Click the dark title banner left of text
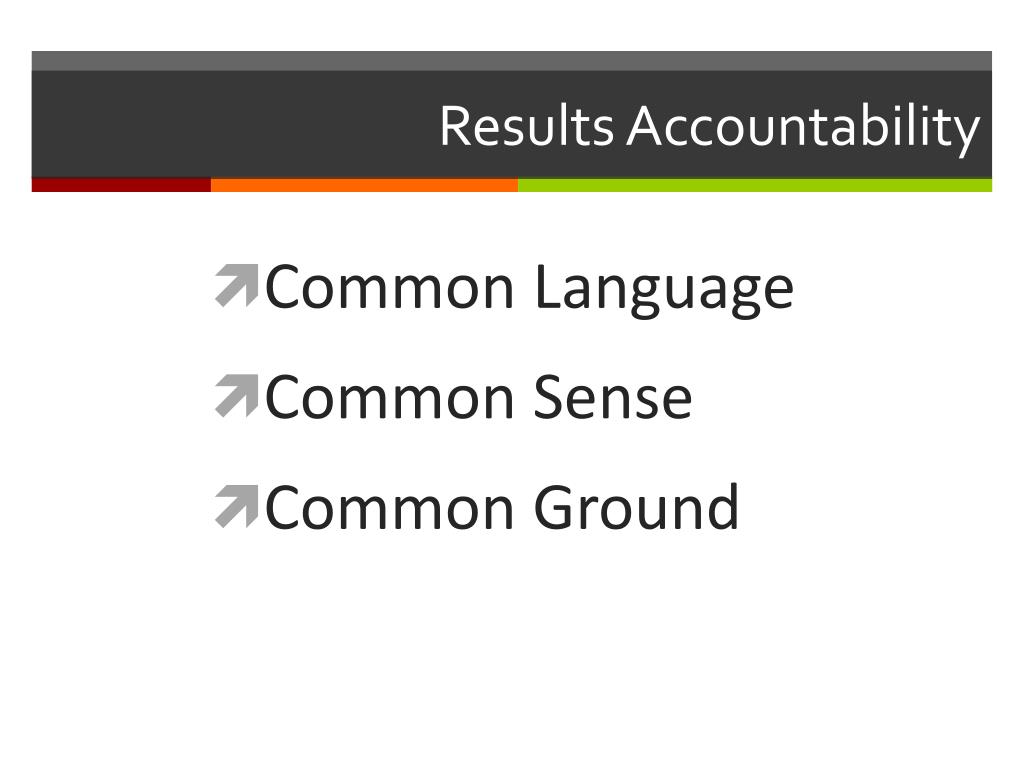Image resolution: width=1024 pixels, height=768 pixels. click(x=235, y=124)
